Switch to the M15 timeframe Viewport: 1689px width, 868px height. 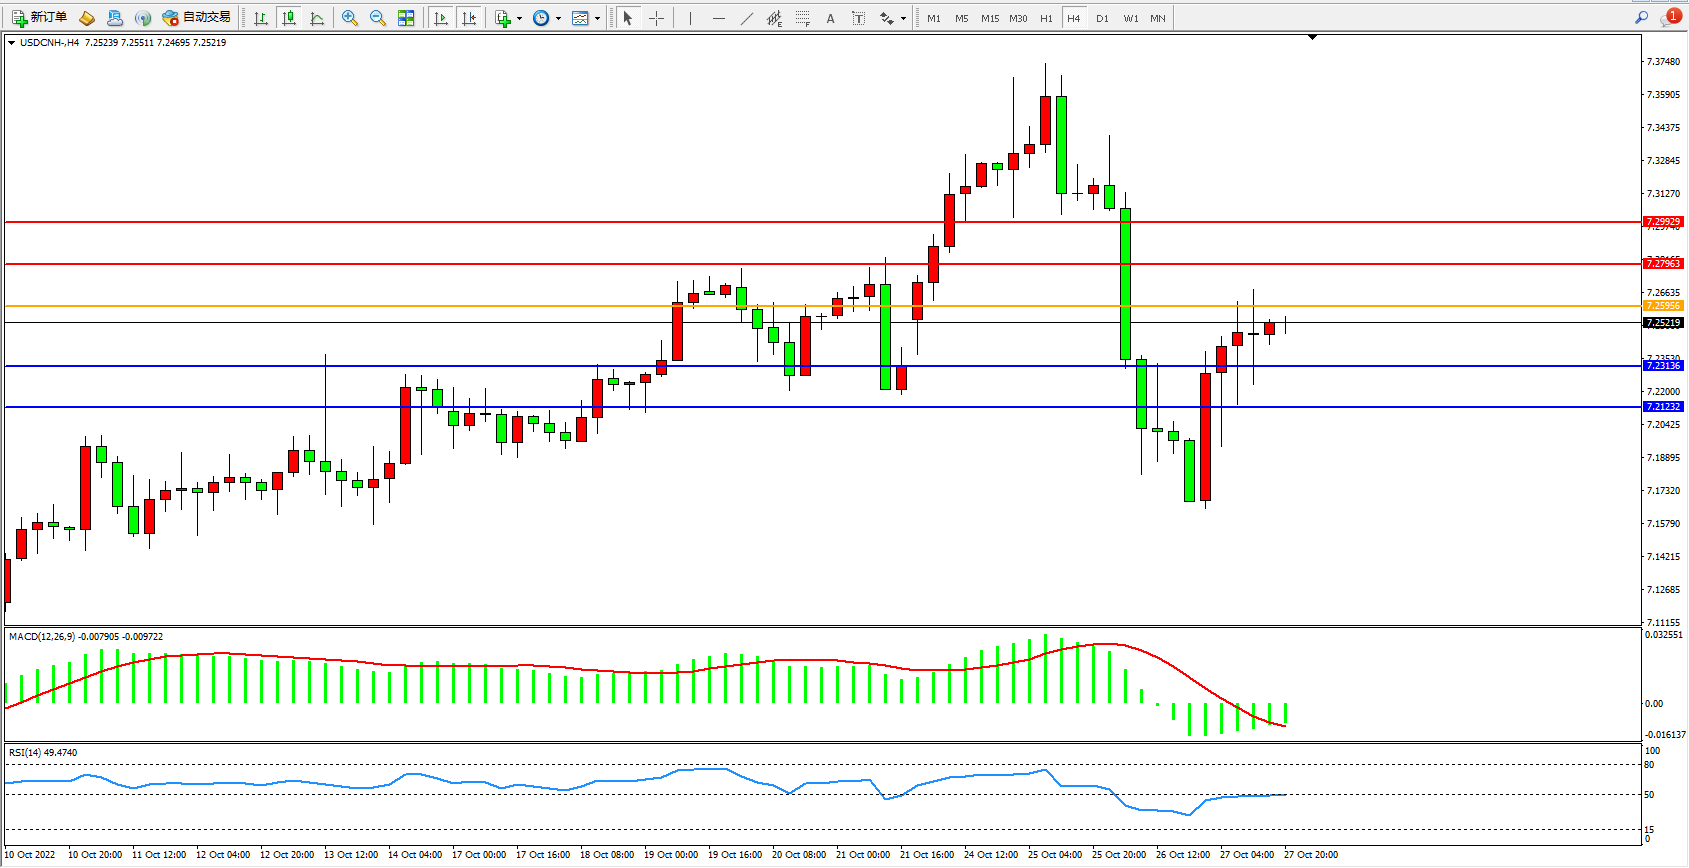click(x=989, y=18)
